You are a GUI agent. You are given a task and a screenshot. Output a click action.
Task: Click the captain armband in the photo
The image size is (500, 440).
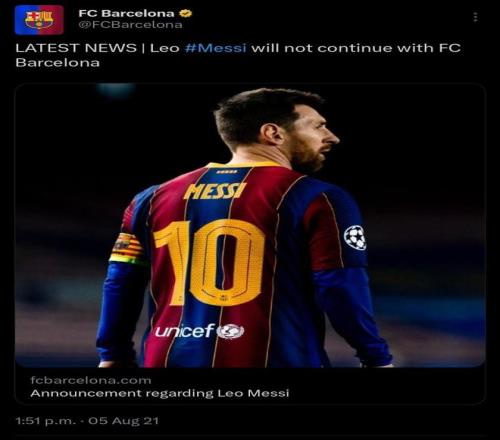pos(127,249)
